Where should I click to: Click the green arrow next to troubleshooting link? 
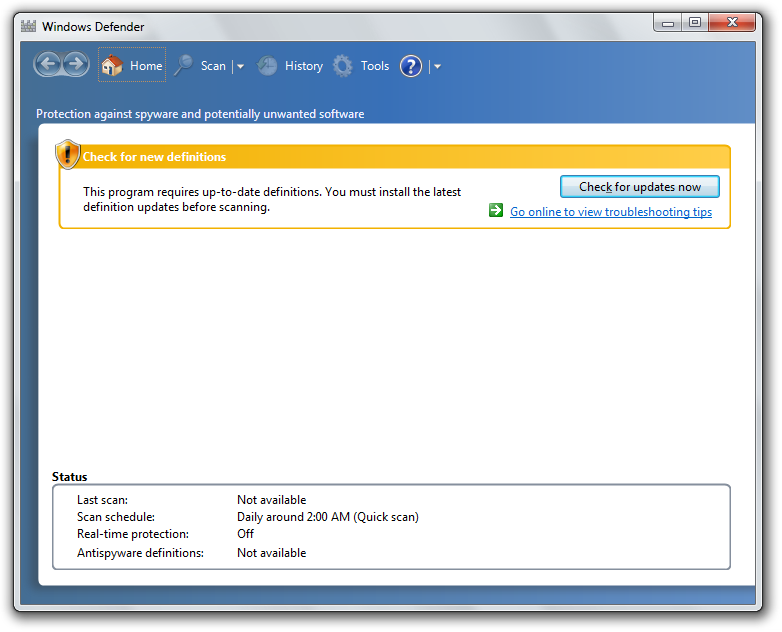tap(496, 211)
